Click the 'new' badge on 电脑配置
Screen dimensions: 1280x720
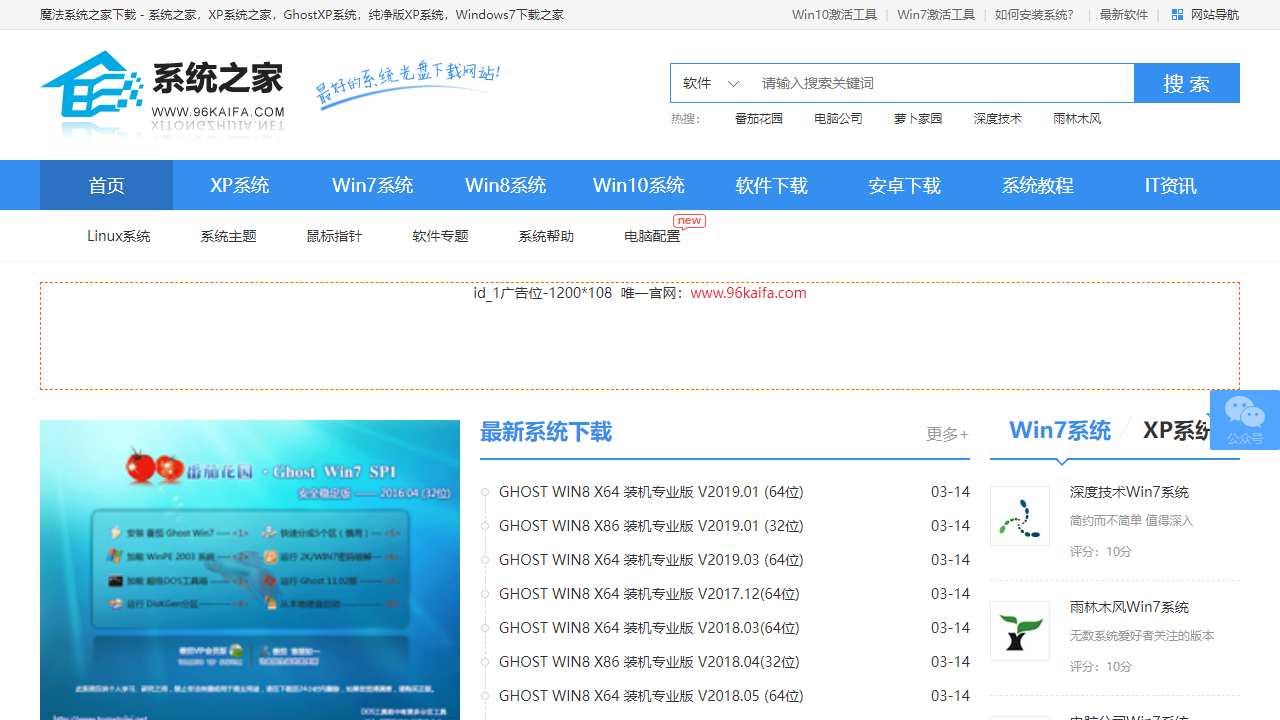pyautogui.click(x=689, y=221)
